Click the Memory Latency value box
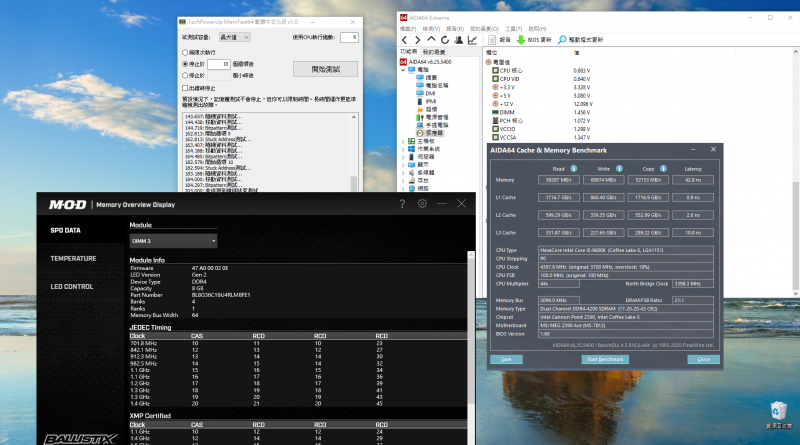800x445 pixels. tap(693, 180)
